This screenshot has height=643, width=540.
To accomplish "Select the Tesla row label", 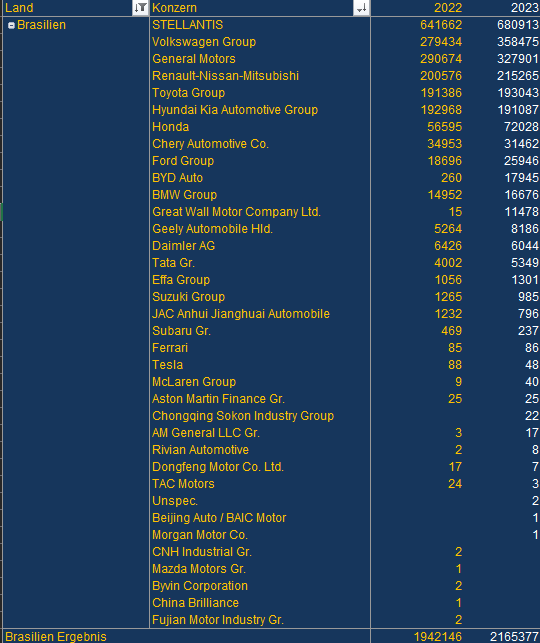I will pos(167,365).
